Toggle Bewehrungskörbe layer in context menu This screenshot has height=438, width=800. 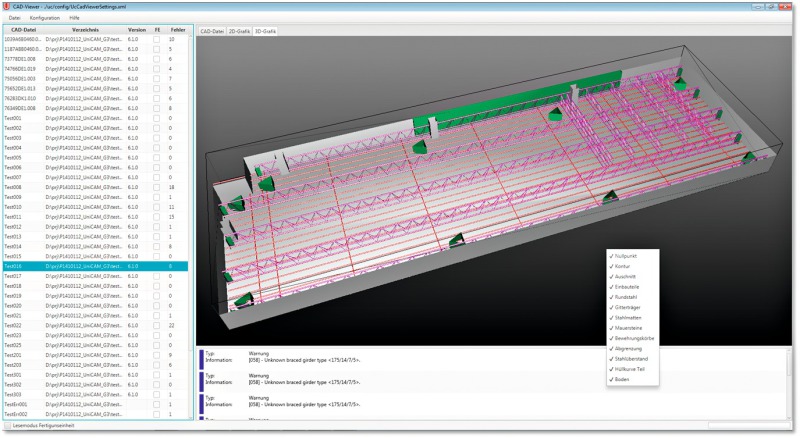(x=633, y=338)
